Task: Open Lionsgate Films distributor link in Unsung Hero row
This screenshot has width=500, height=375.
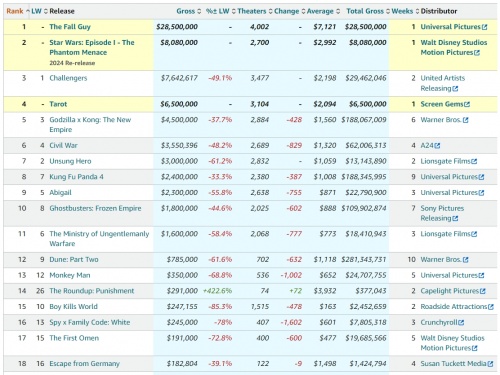Action: tap(445, 161)
